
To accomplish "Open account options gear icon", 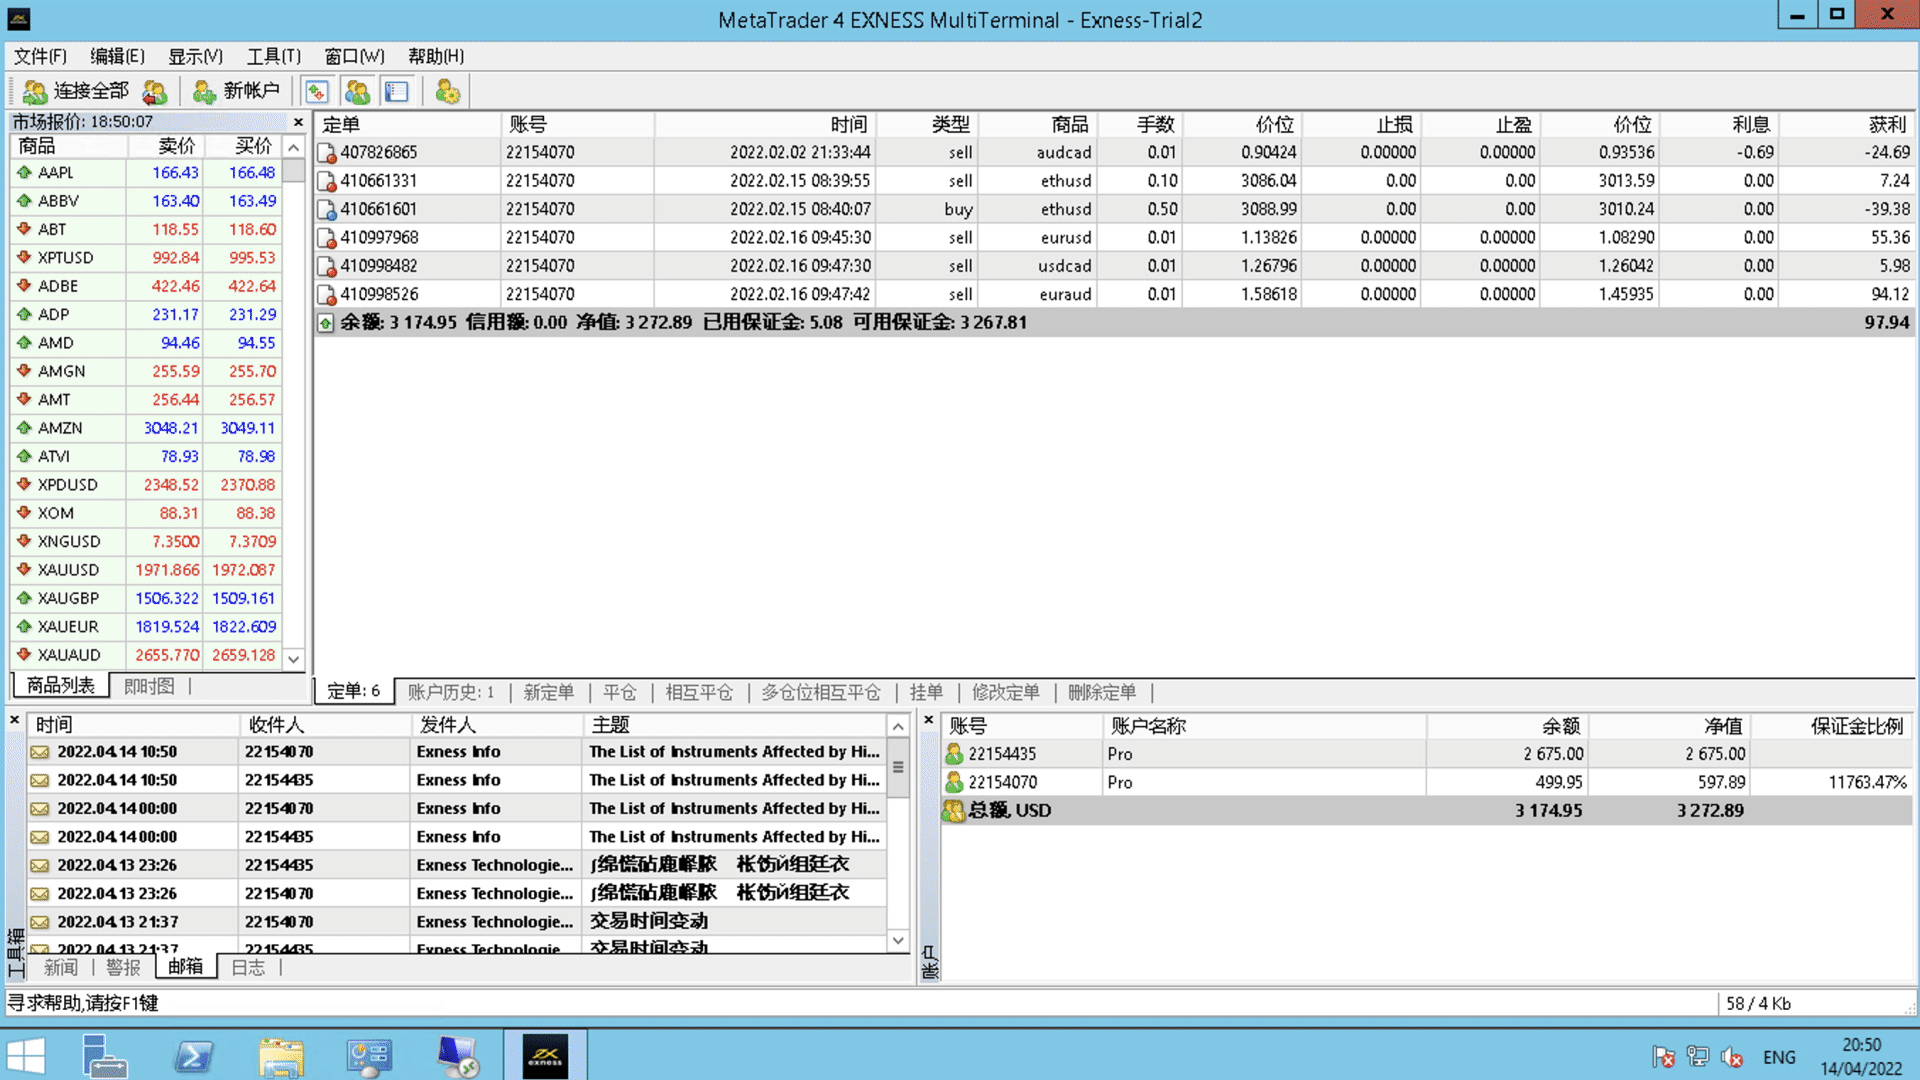I will (447, 92).
